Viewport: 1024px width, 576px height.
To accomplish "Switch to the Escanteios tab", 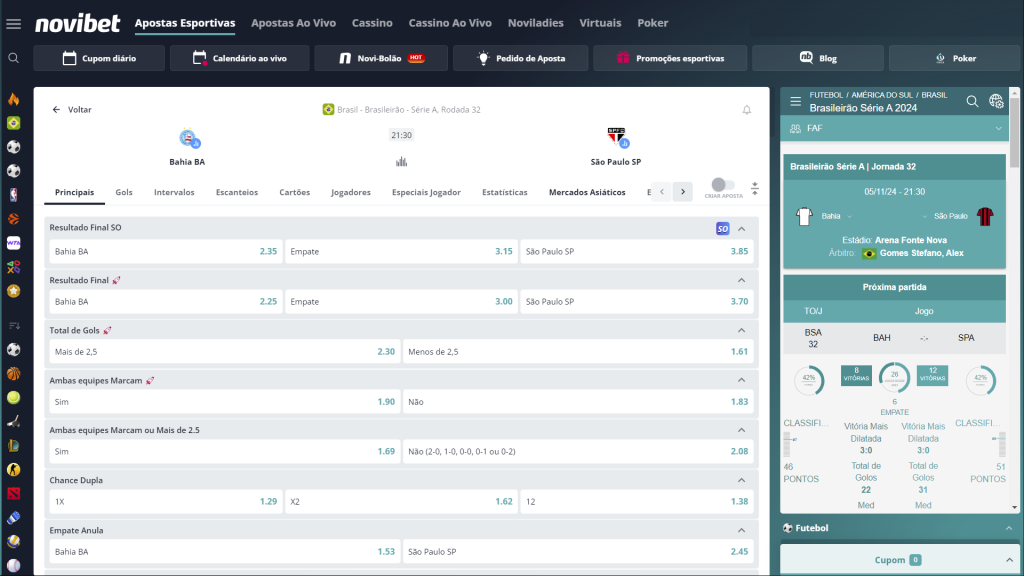I will point(236,192).
